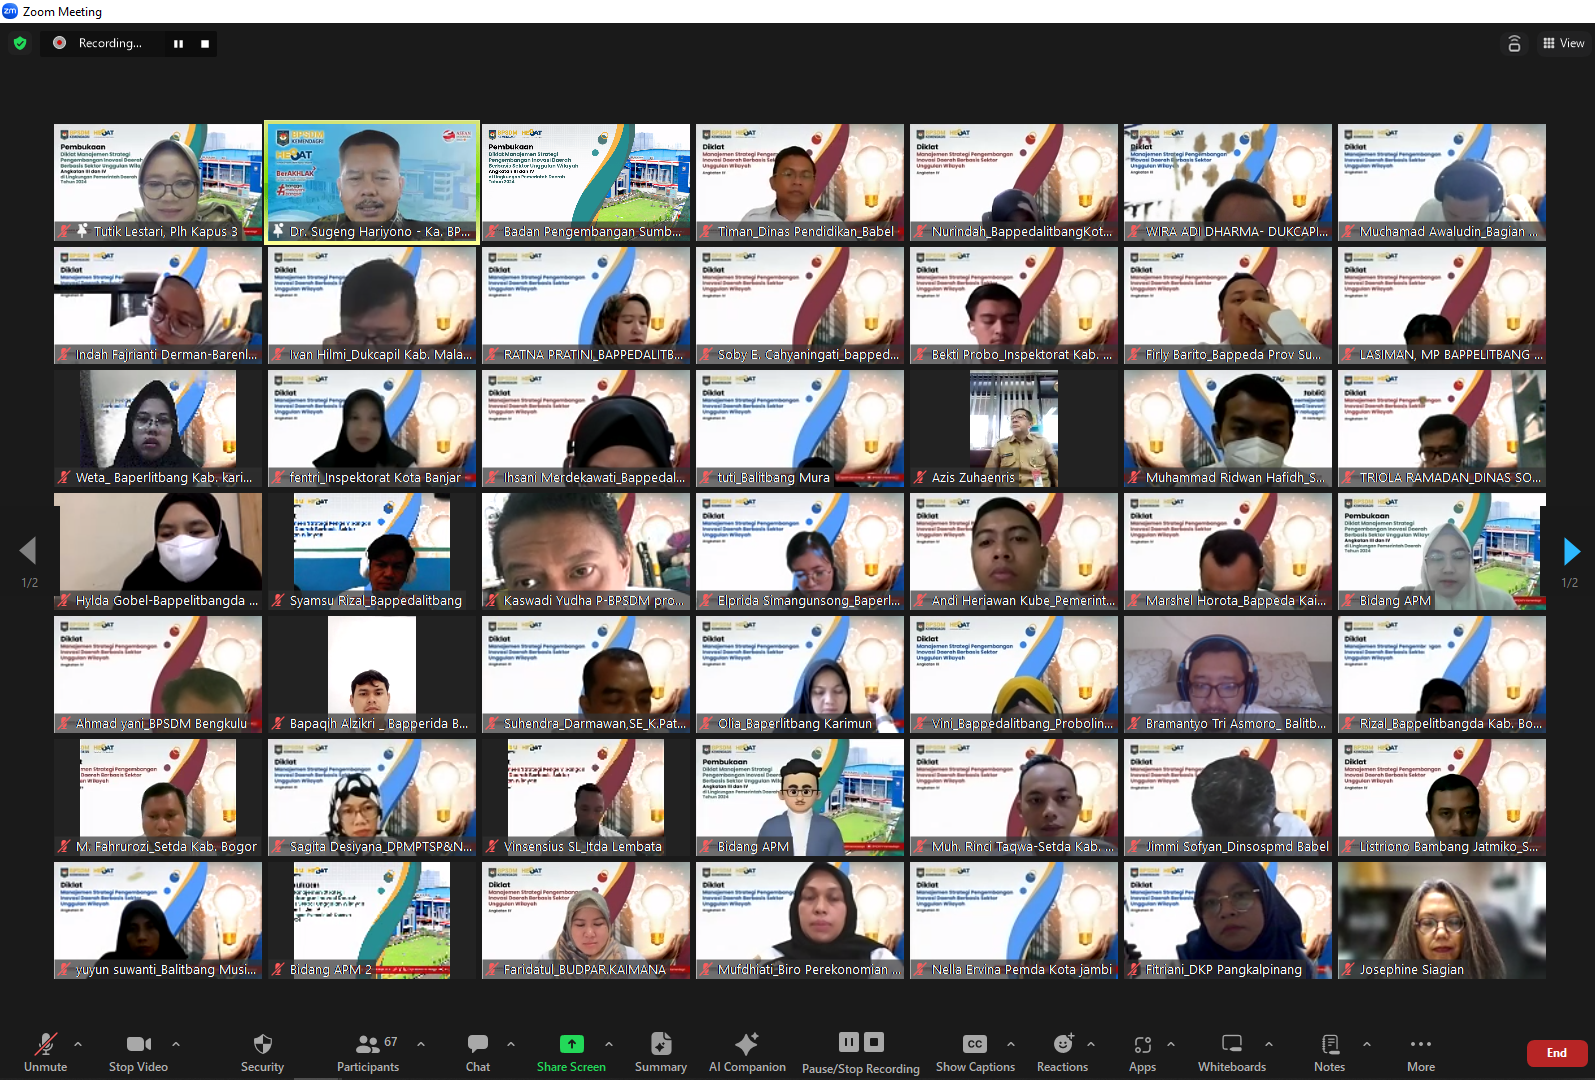Select Faridatul_BUDPAR.KAIMANA video tile

[586, 920]
